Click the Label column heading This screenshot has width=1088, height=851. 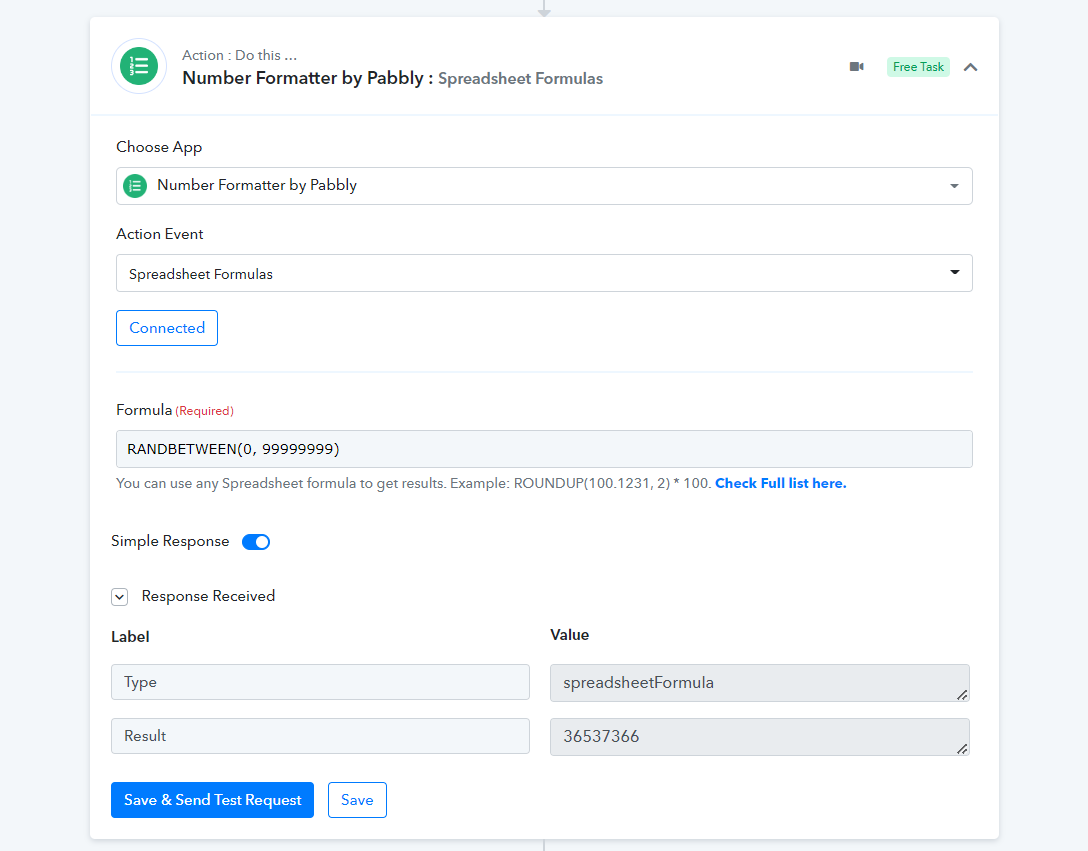pos(130,637)
